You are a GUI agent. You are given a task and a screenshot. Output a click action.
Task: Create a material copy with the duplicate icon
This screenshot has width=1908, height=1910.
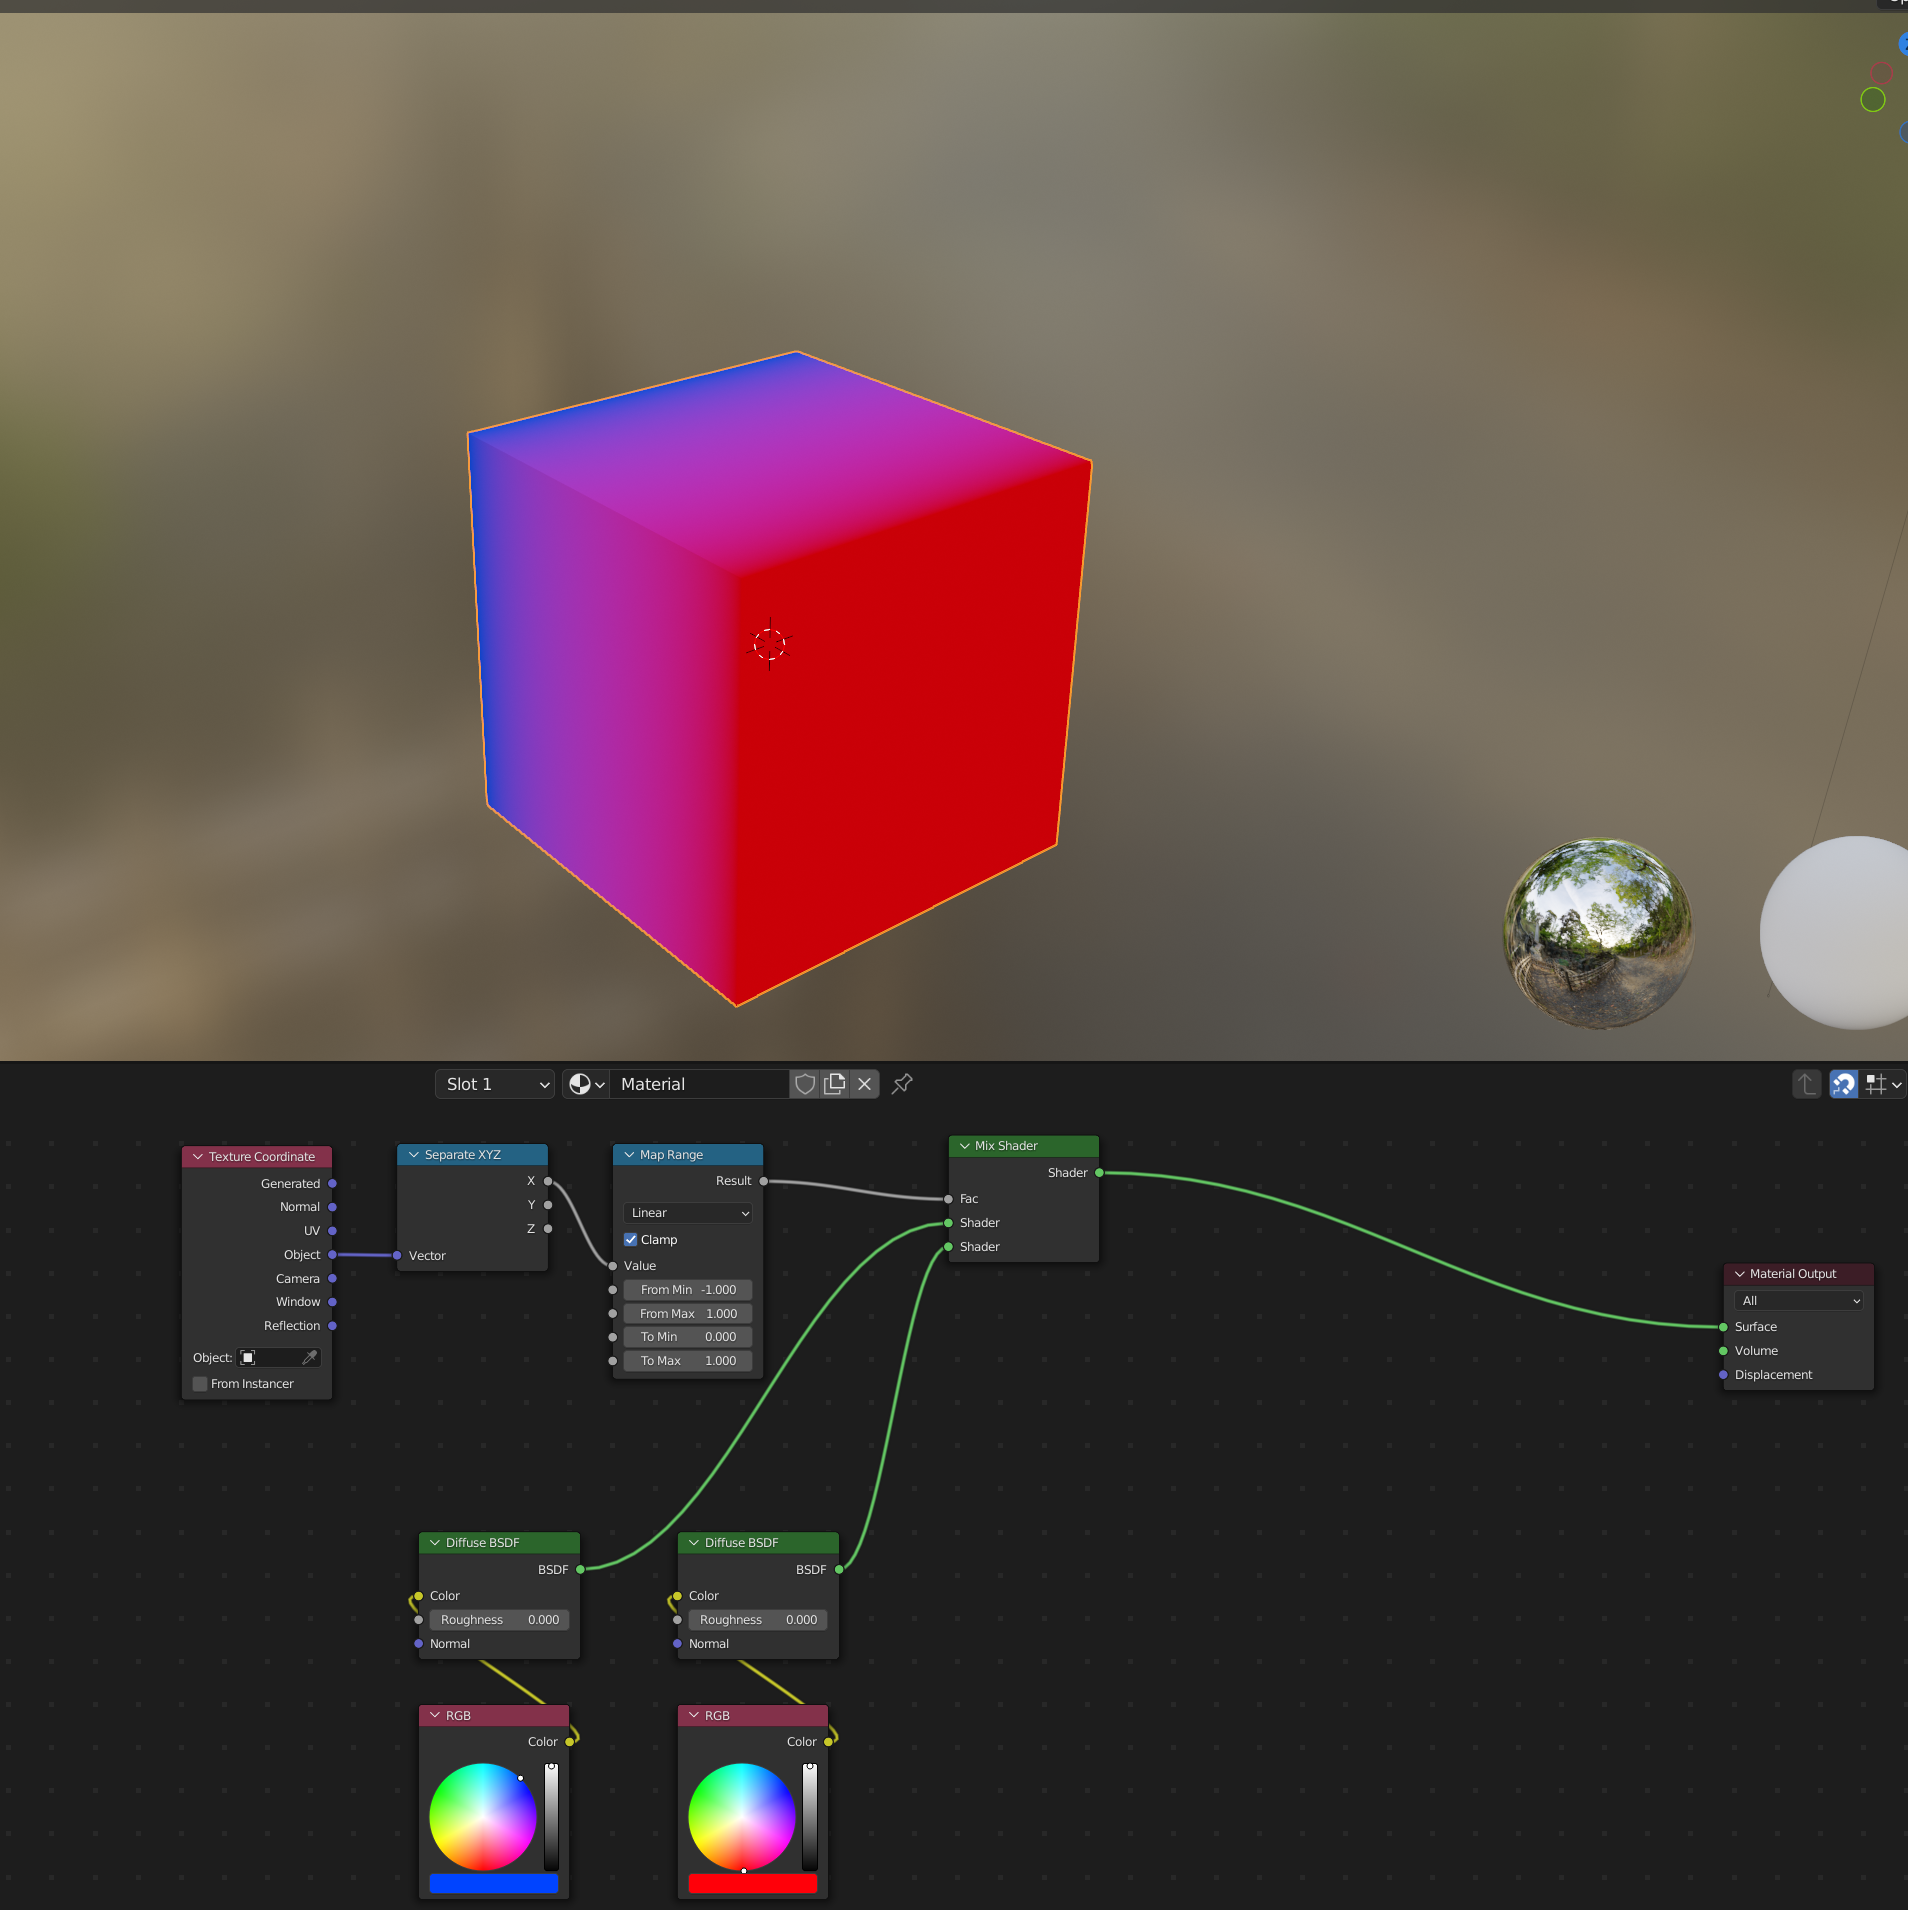(x=834, y=1083)
